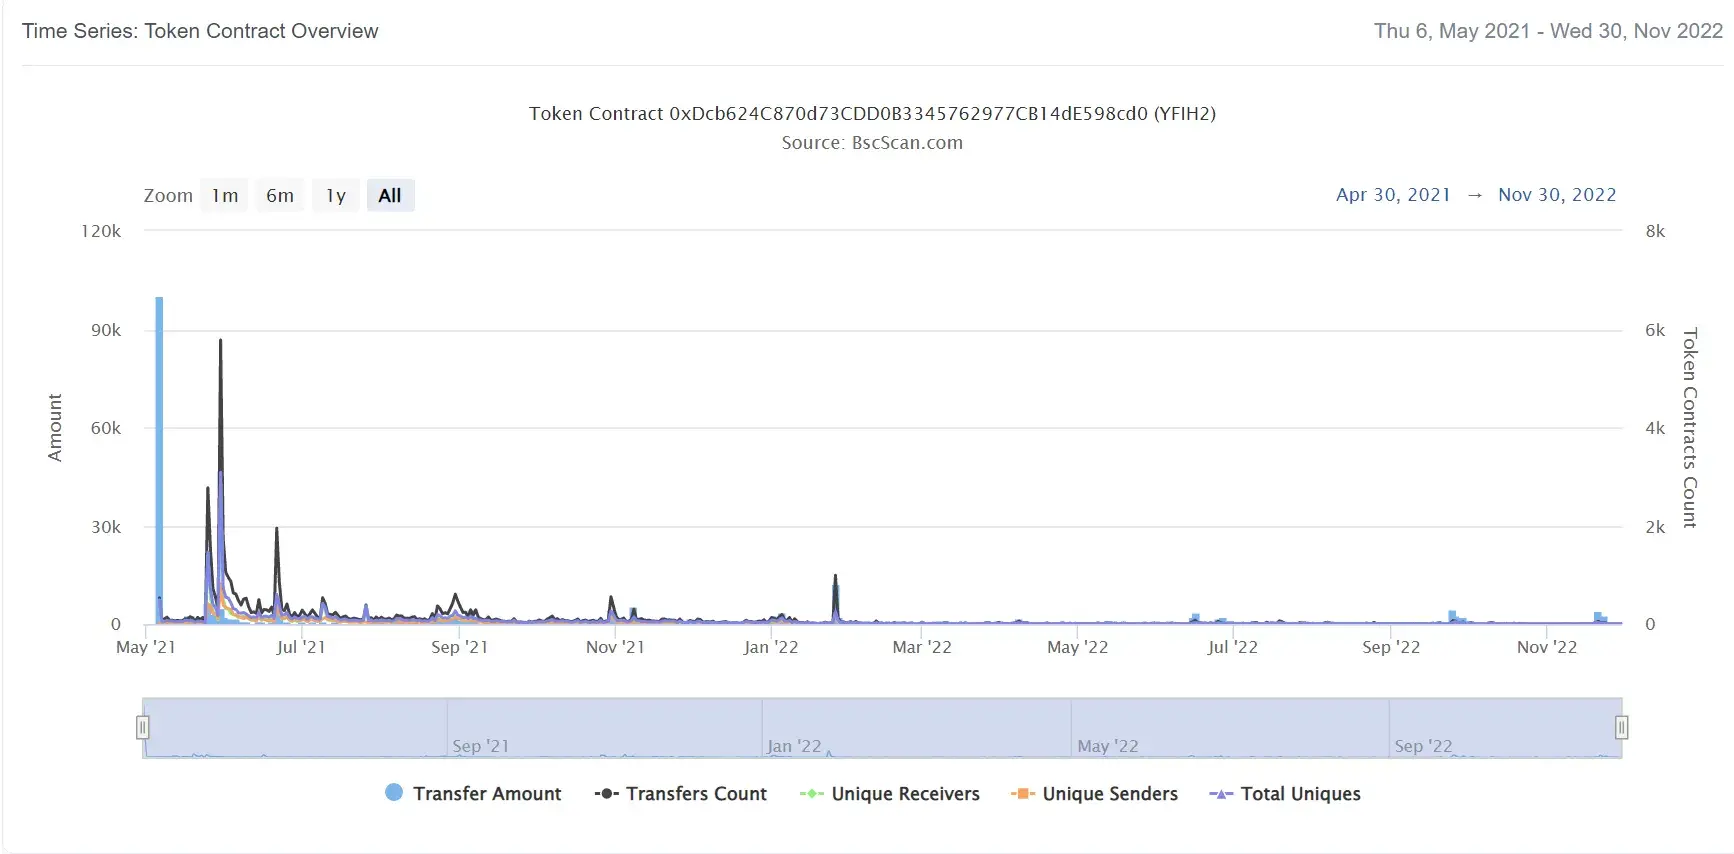The width and height of the screenshot is (1734, 854).
Task: Select the All zoom range
Action: (x=390, y=196)
